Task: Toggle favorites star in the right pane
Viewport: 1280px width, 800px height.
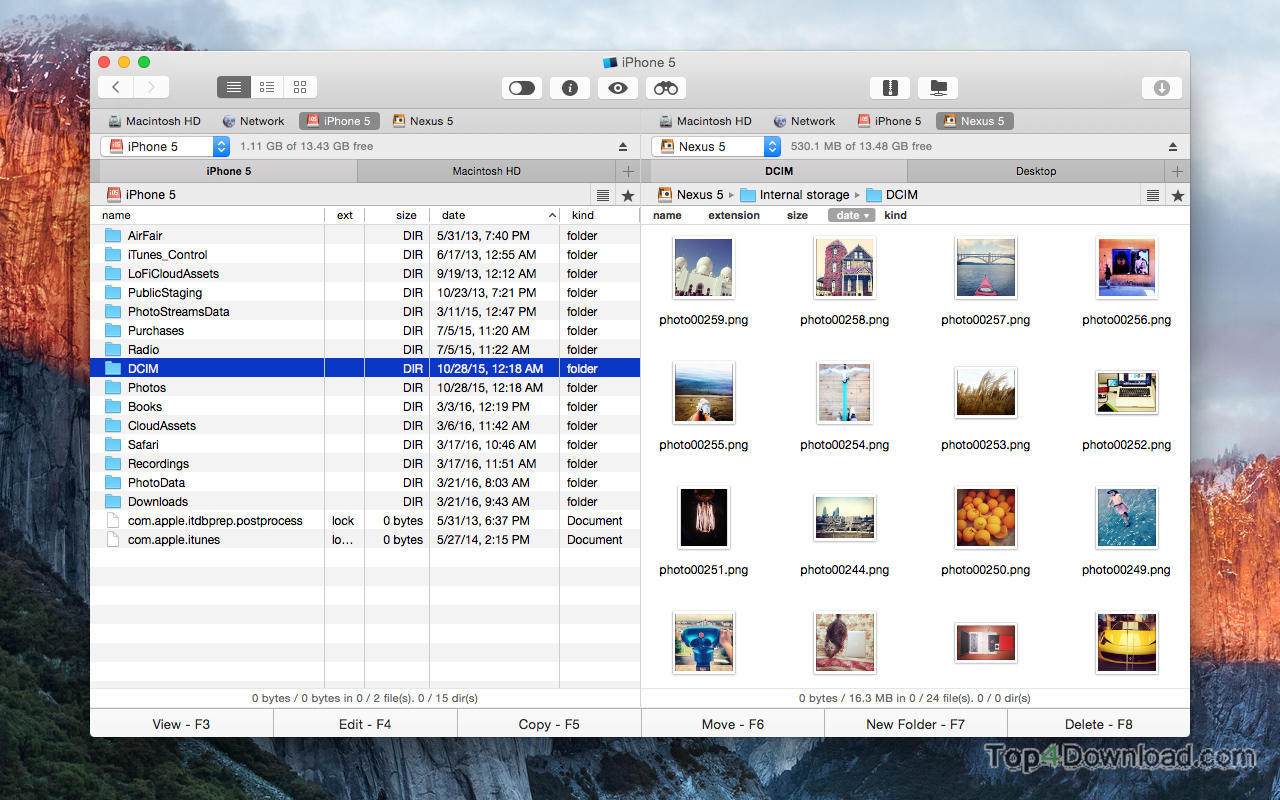Action: [x=1178, y=195]
